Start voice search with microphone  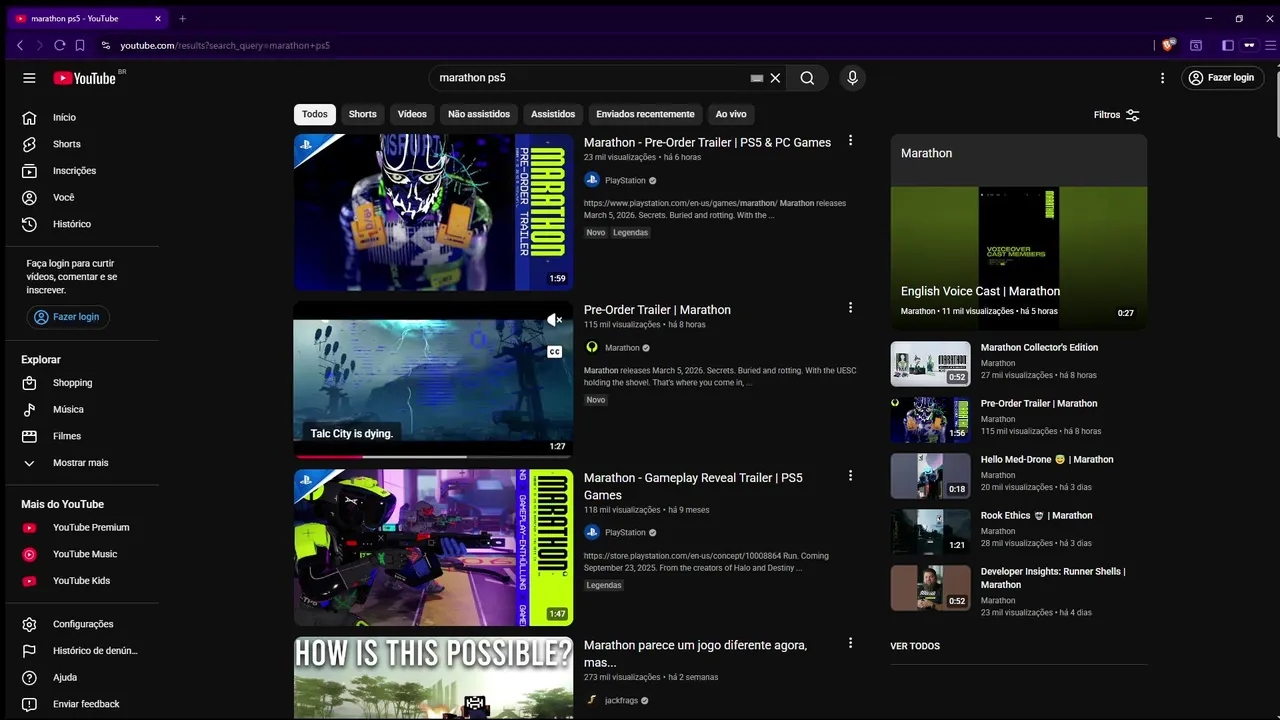[852, 78]
